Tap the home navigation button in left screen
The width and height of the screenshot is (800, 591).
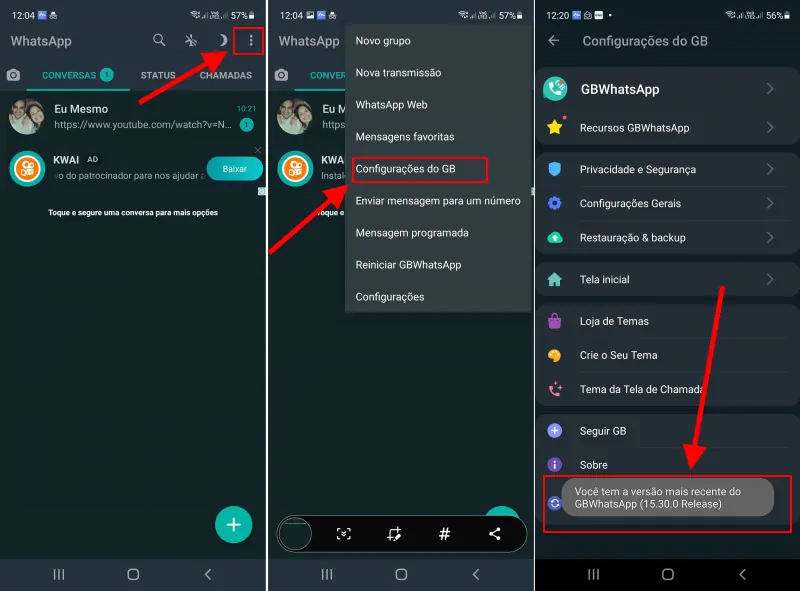click(x=133, y=575)
